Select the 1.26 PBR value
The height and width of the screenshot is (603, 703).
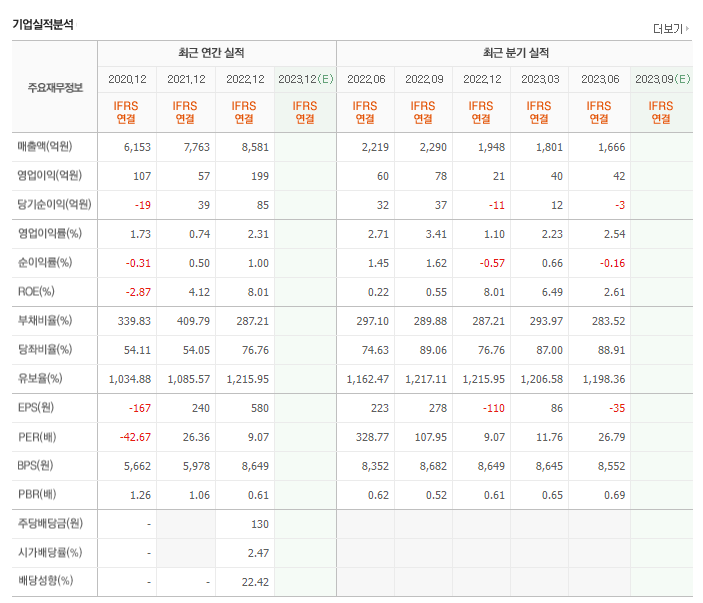click(x=140, y=495)
